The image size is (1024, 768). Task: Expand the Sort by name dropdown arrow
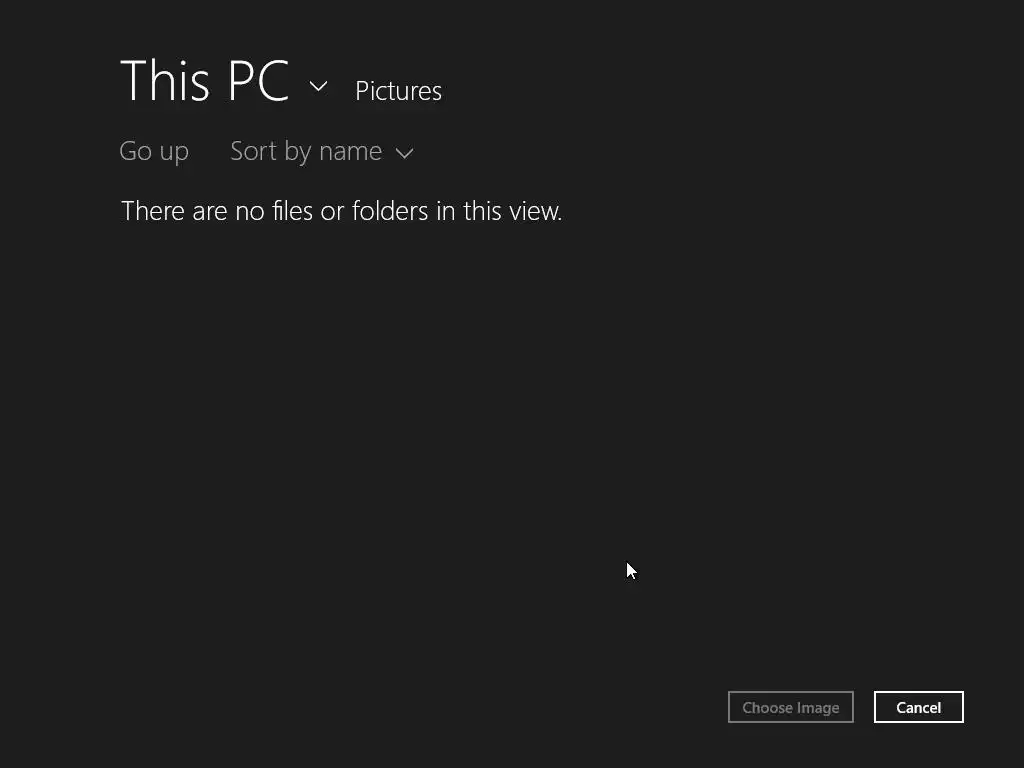(404, 153)
